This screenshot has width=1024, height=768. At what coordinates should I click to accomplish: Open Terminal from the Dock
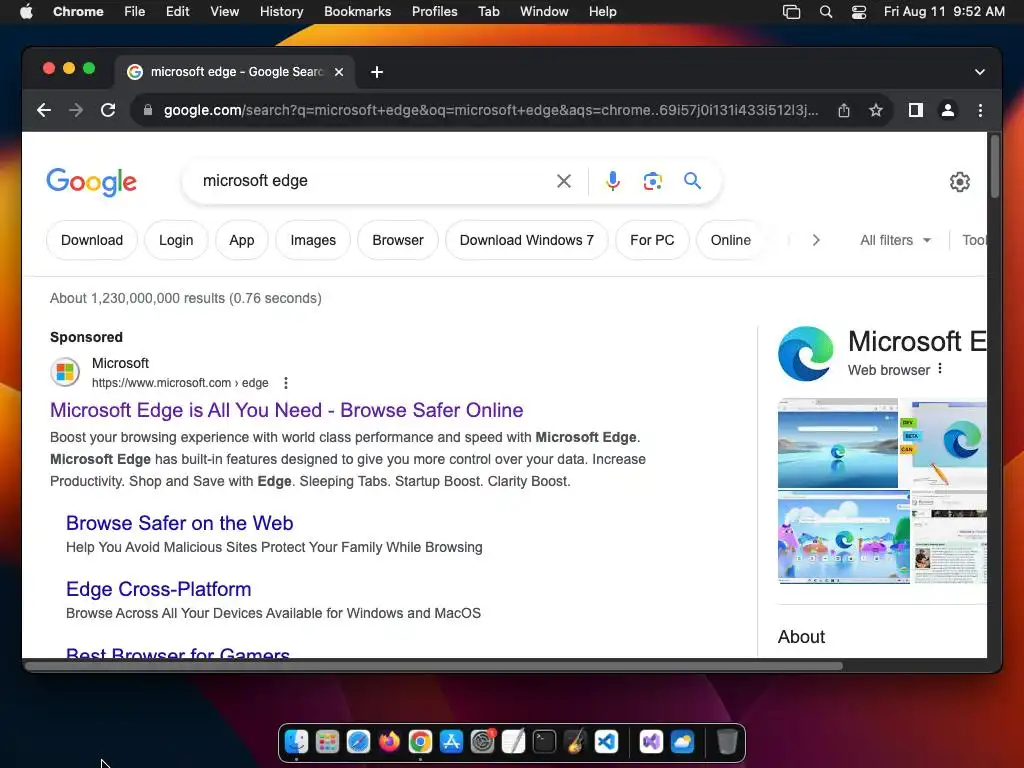pyautogui.click(x=544, y=742)
